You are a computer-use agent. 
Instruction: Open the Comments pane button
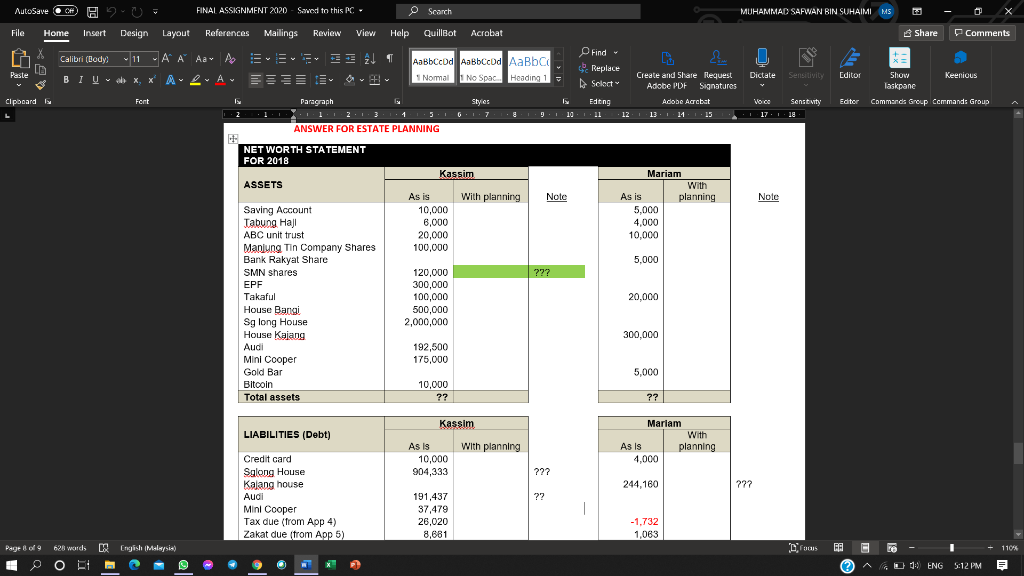pyautogui.click(x=981, y=33)
